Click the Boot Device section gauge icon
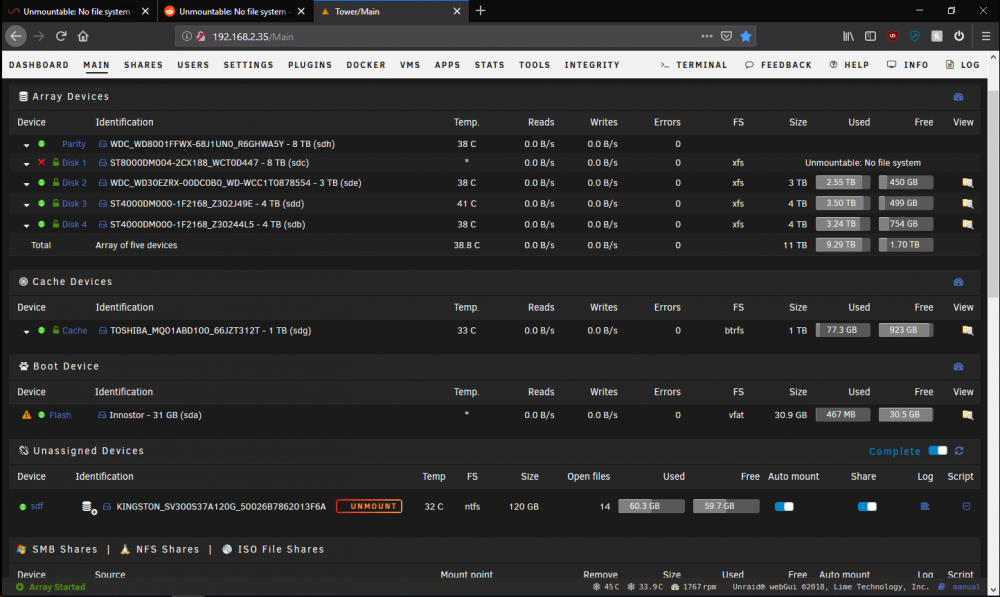 coord(958,367)
